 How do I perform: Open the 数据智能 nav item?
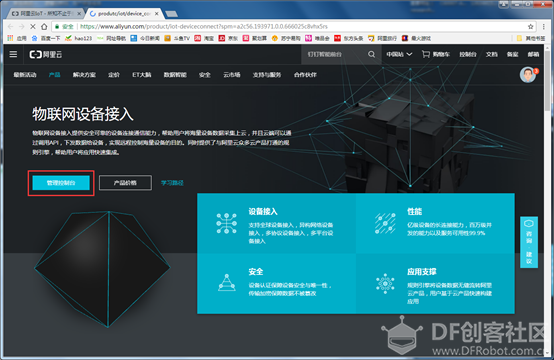175,75
